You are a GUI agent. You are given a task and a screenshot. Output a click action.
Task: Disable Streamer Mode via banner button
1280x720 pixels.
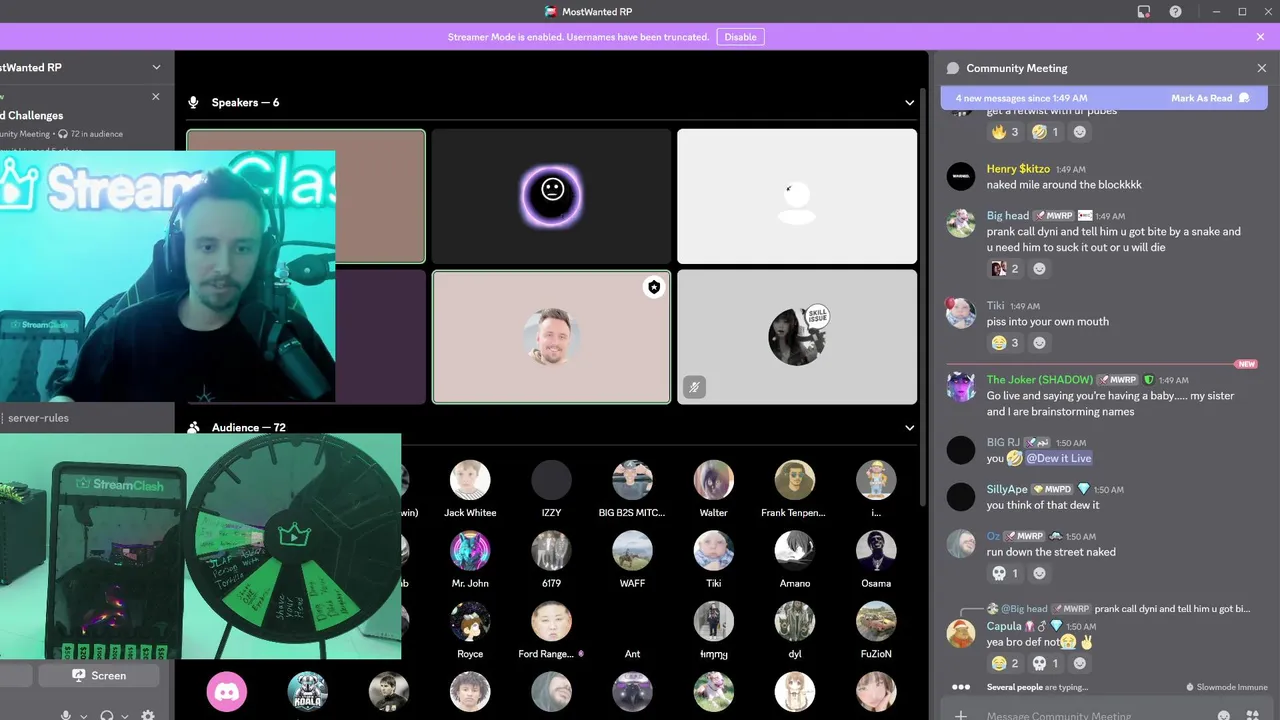click(x=740, y=37)
